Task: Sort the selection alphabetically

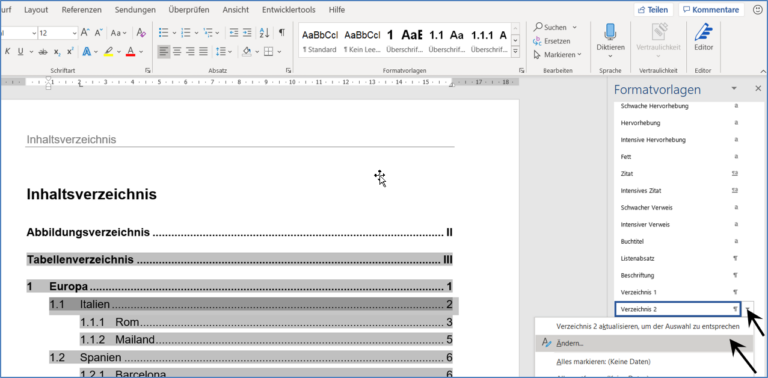Action: click(264, 33)
